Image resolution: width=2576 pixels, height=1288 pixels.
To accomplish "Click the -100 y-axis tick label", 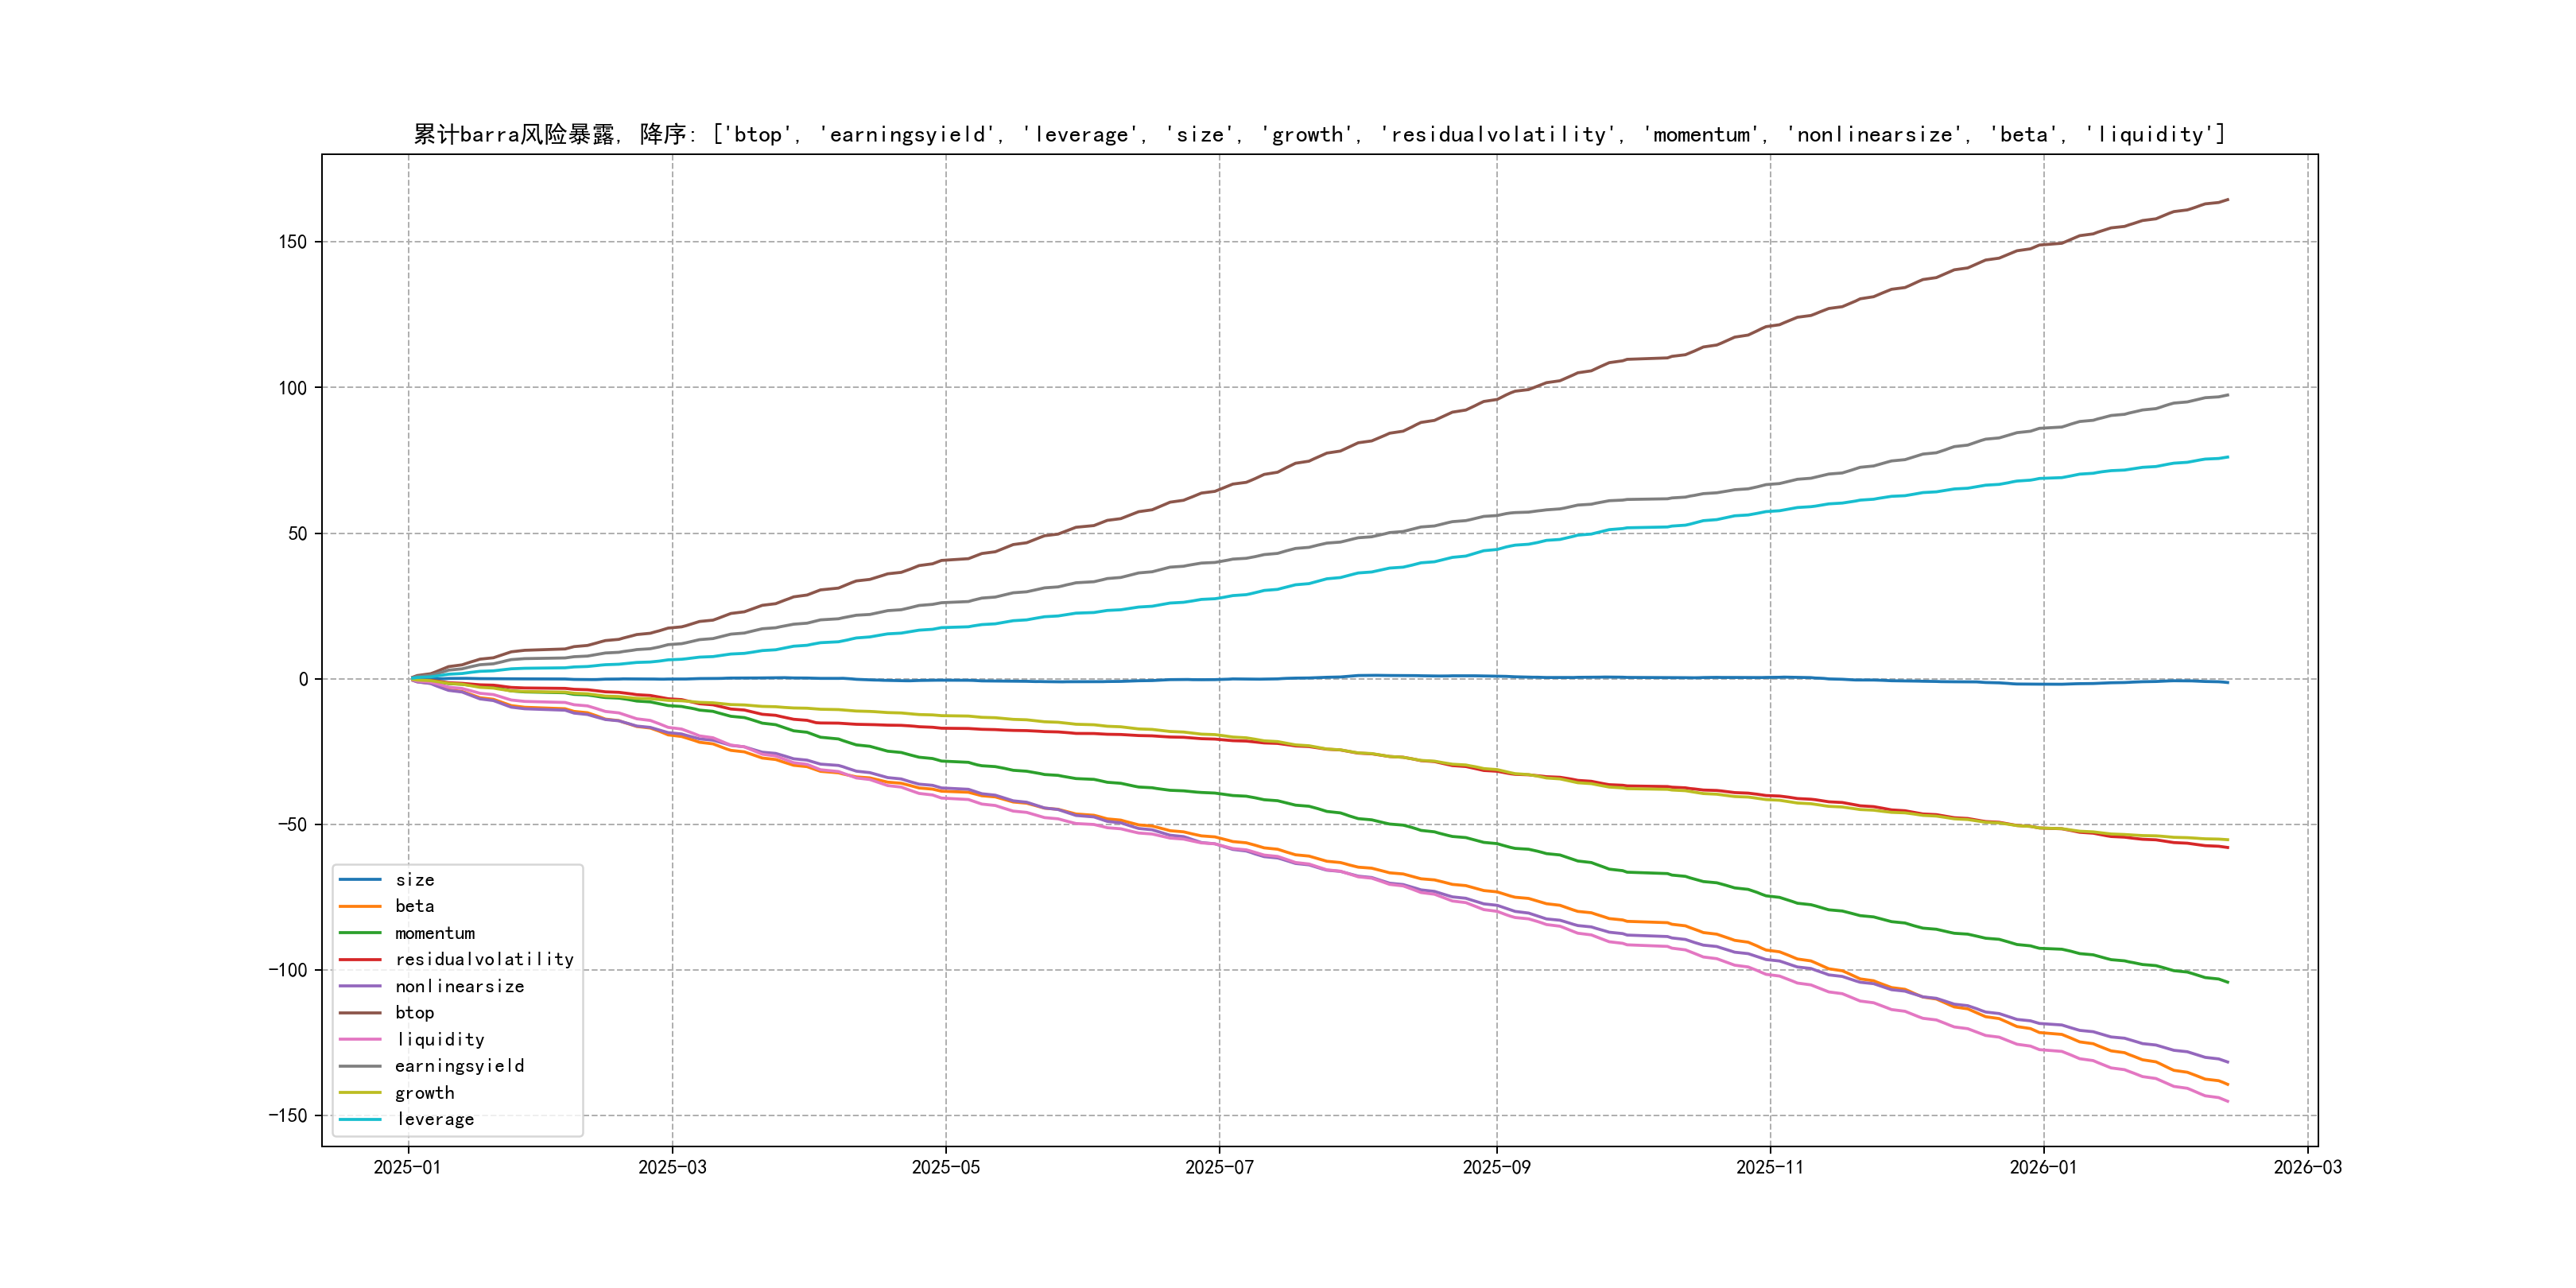I will tap(287, 970).
